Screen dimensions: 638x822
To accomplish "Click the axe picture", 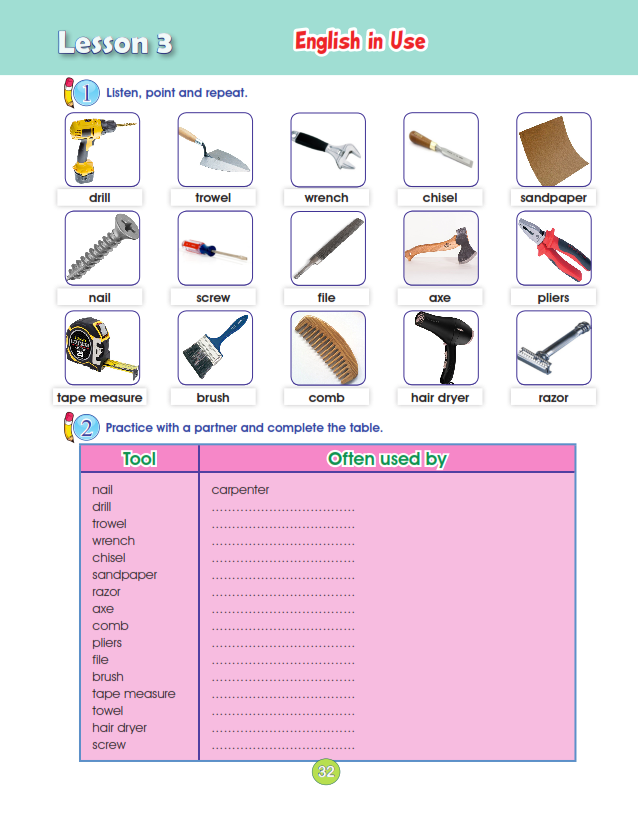I will 440,248.
